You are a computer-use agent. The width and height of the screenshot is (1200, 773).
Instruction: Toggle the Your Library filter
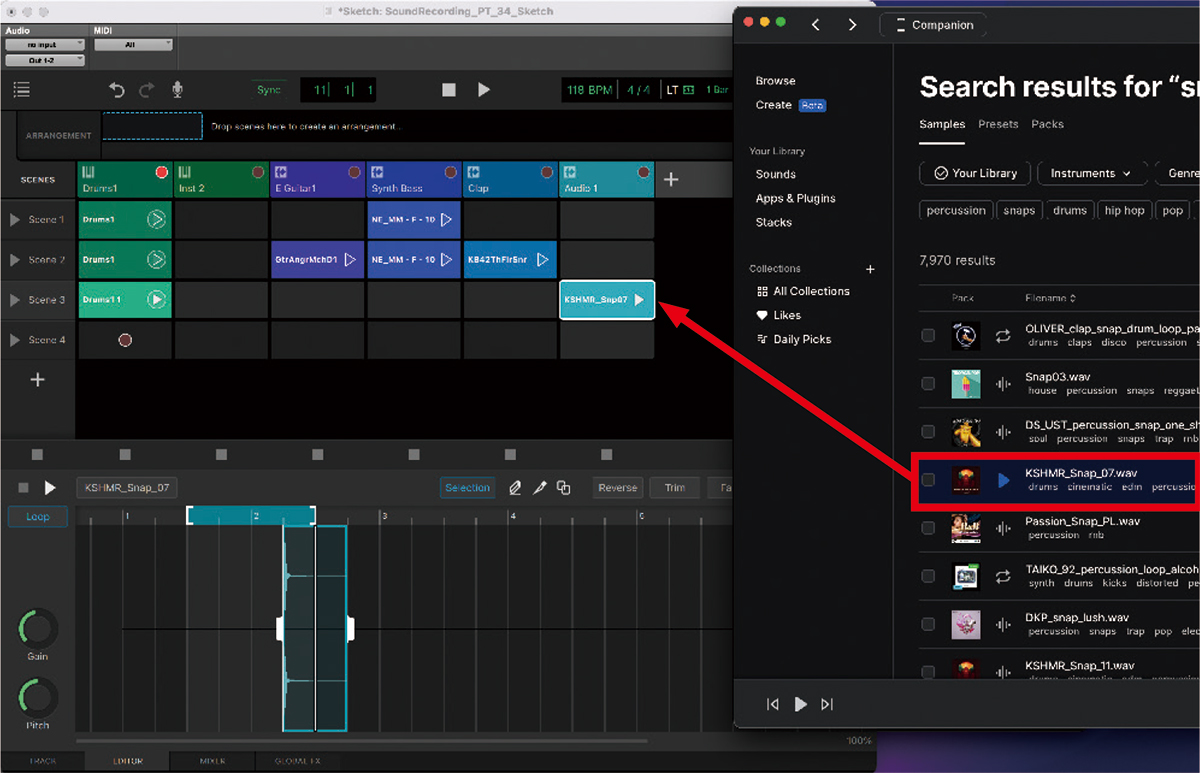974,173
